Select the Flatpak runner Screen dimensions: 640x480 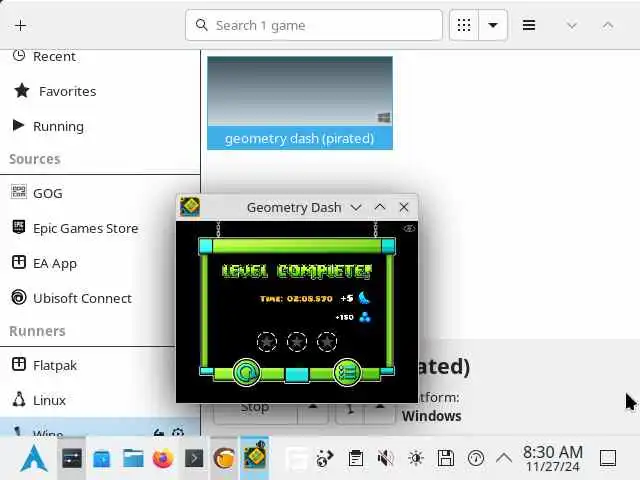click(x=88, y=365)
